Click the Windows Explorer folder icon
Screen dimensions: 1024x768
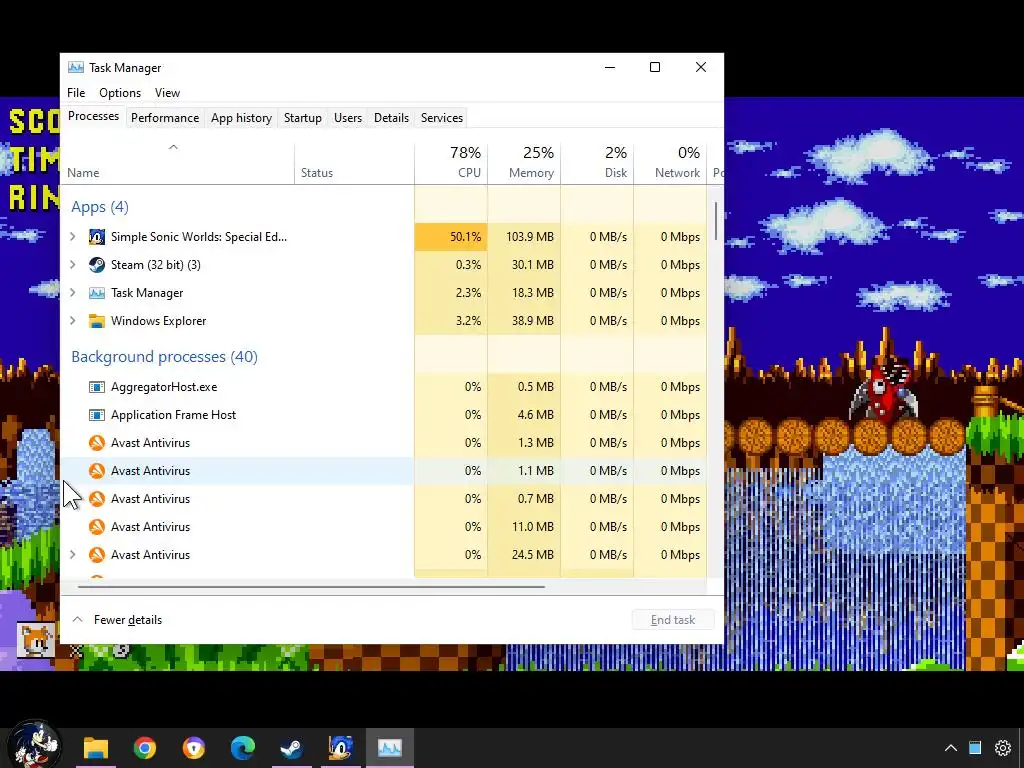97,321
